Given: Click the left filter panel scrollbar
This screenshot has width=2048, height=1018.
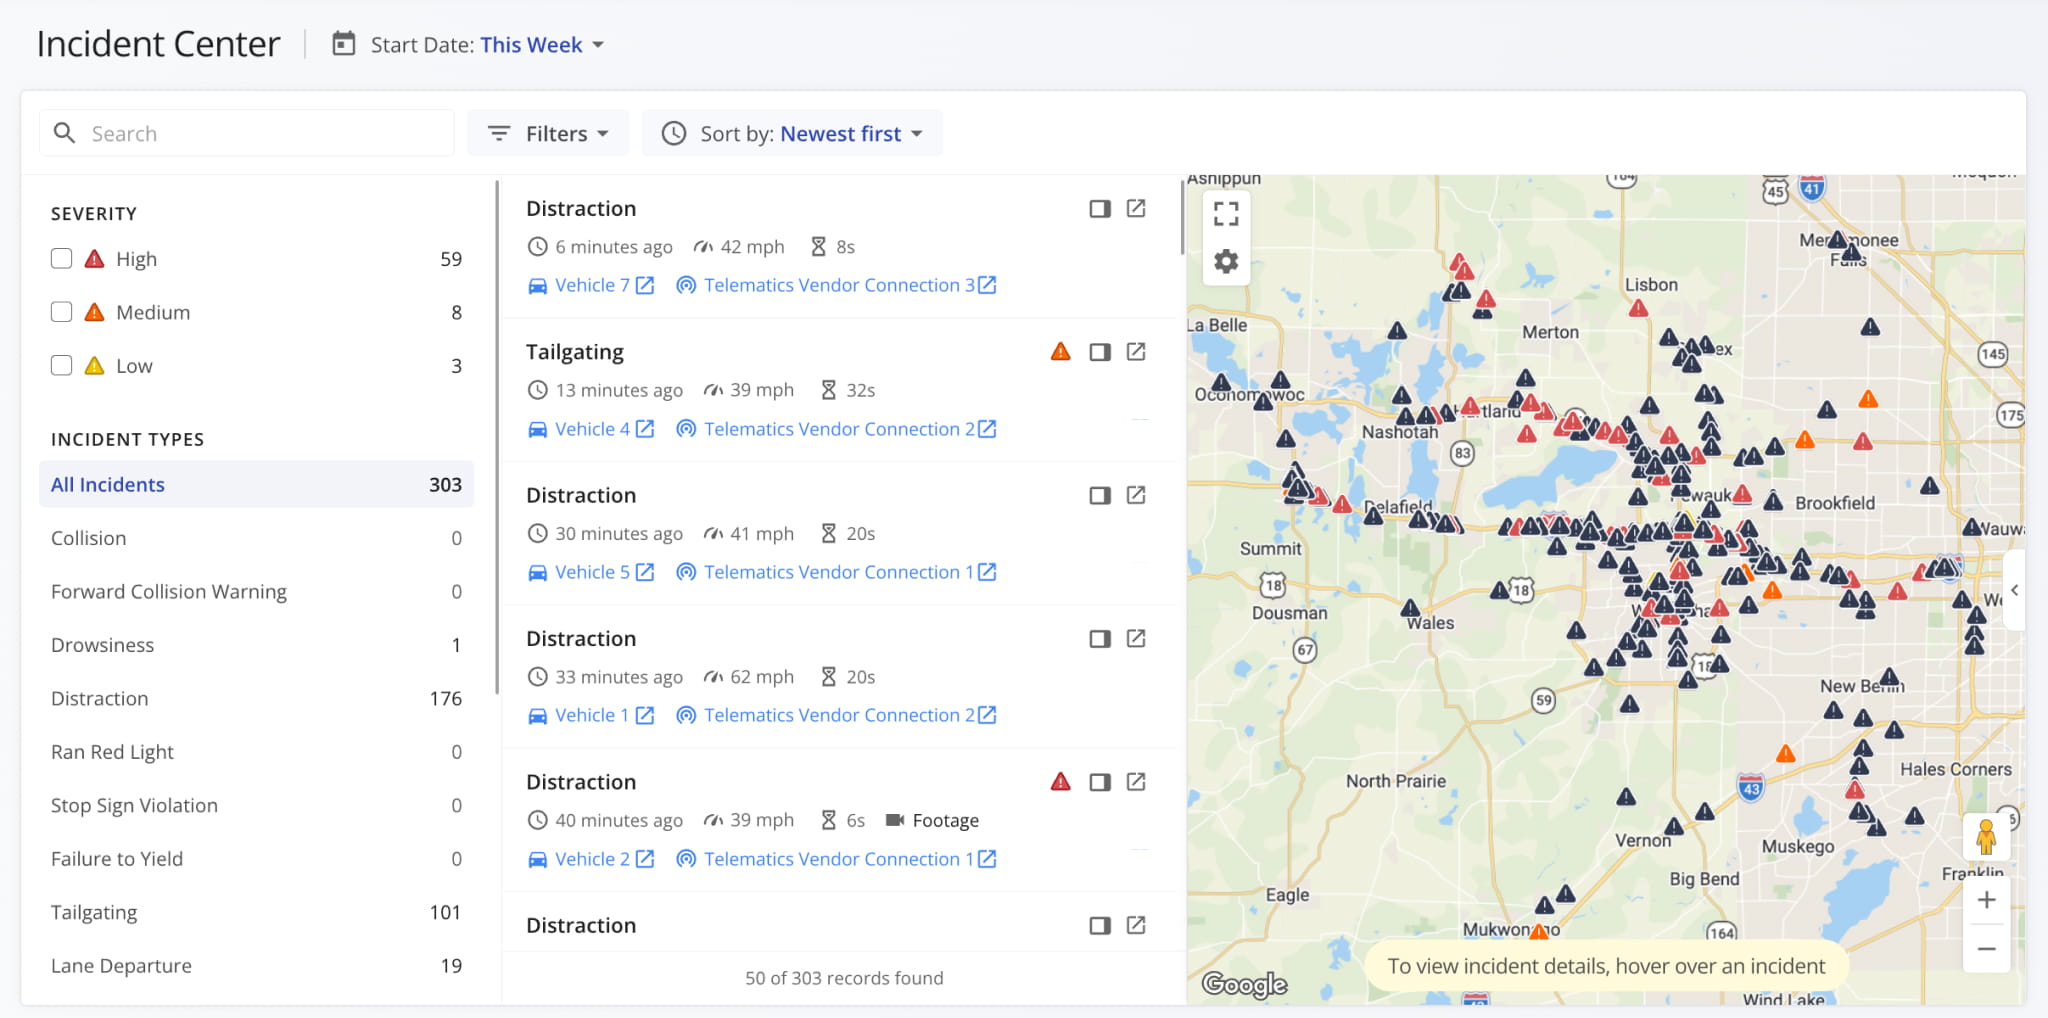Looking at the screenshot, I should 497,437.
